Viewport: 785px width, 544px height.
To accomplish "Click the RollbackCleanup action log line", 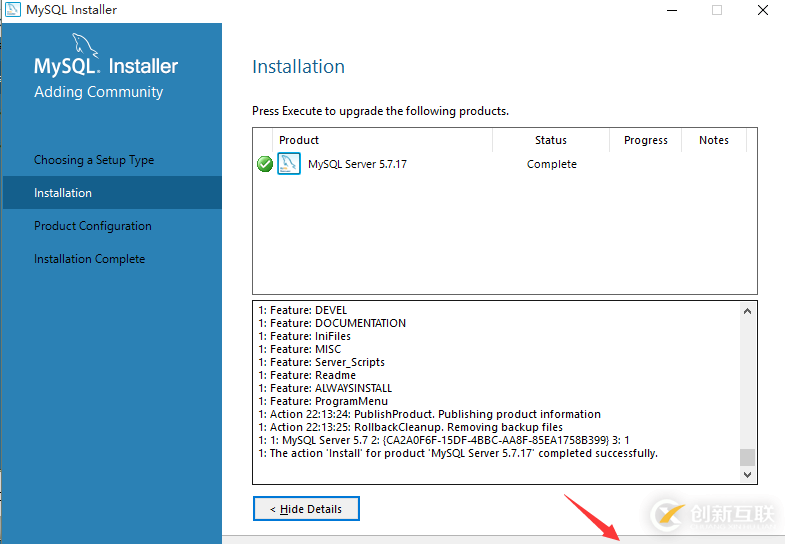I will (411, 427).
